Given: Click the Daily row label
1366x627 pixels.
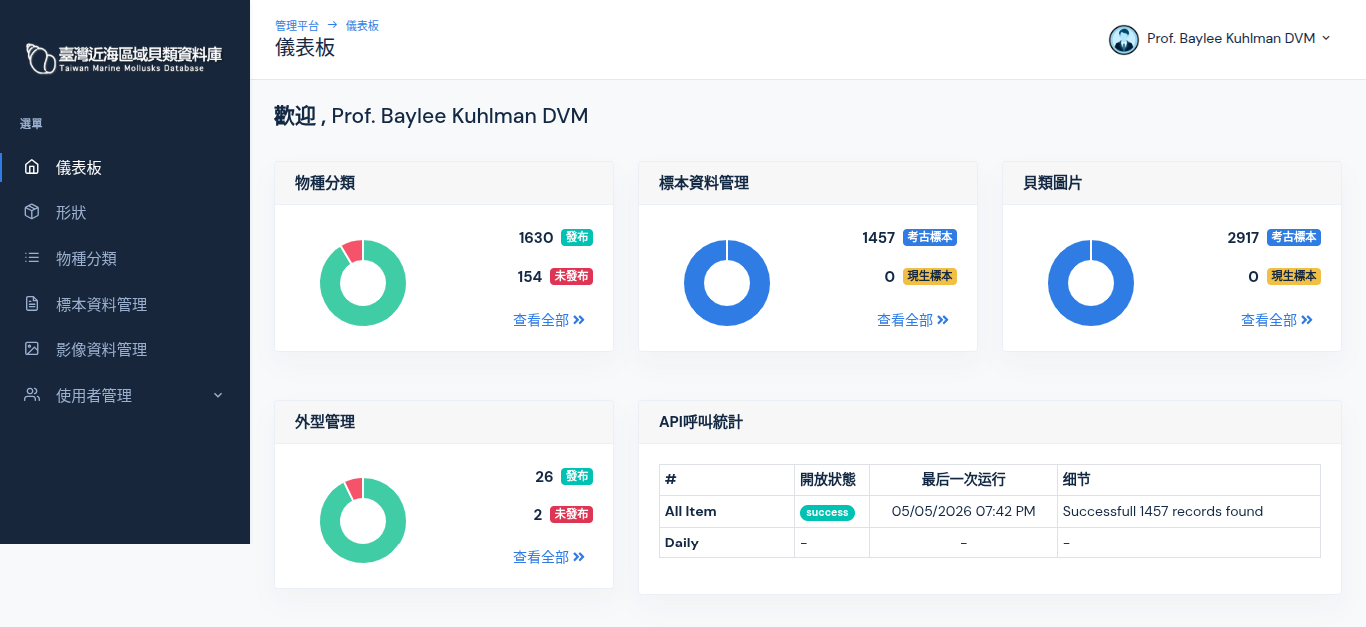Looking at the screenshot, I should click(682, 543).
